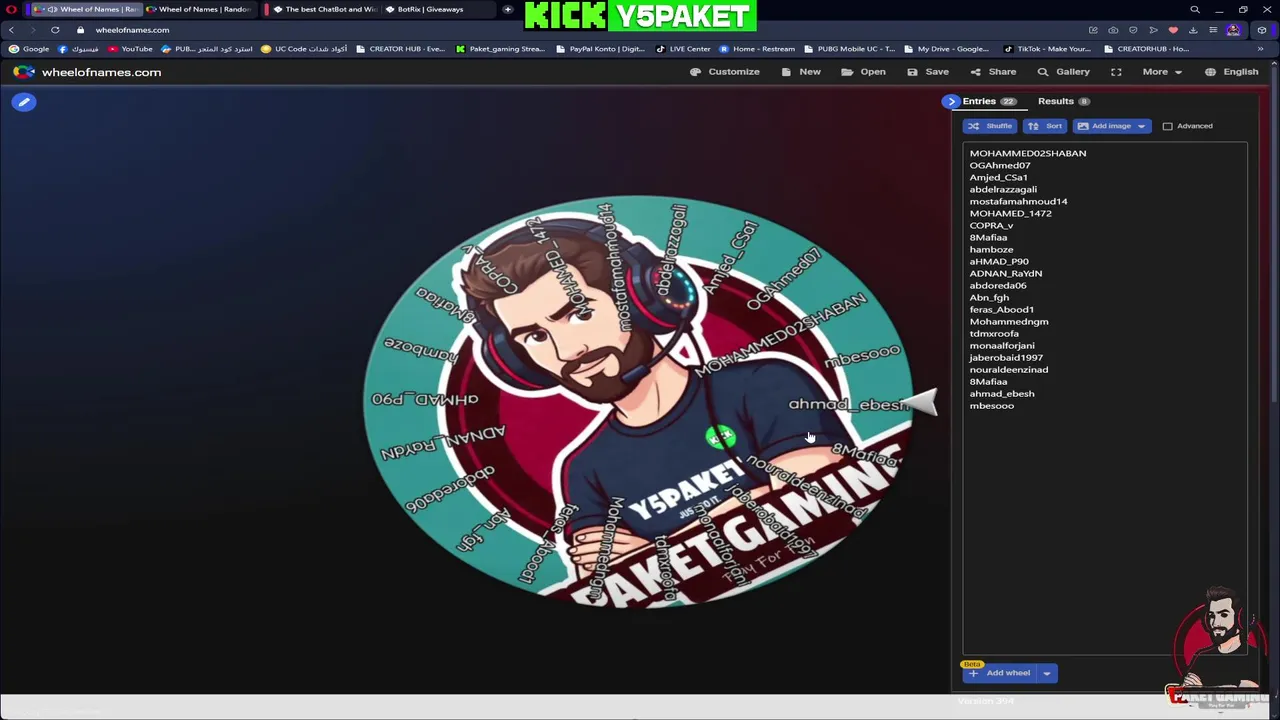Open a new browser tab with plus
This screenshot has height=720, width=1280.
coord(507,9)
